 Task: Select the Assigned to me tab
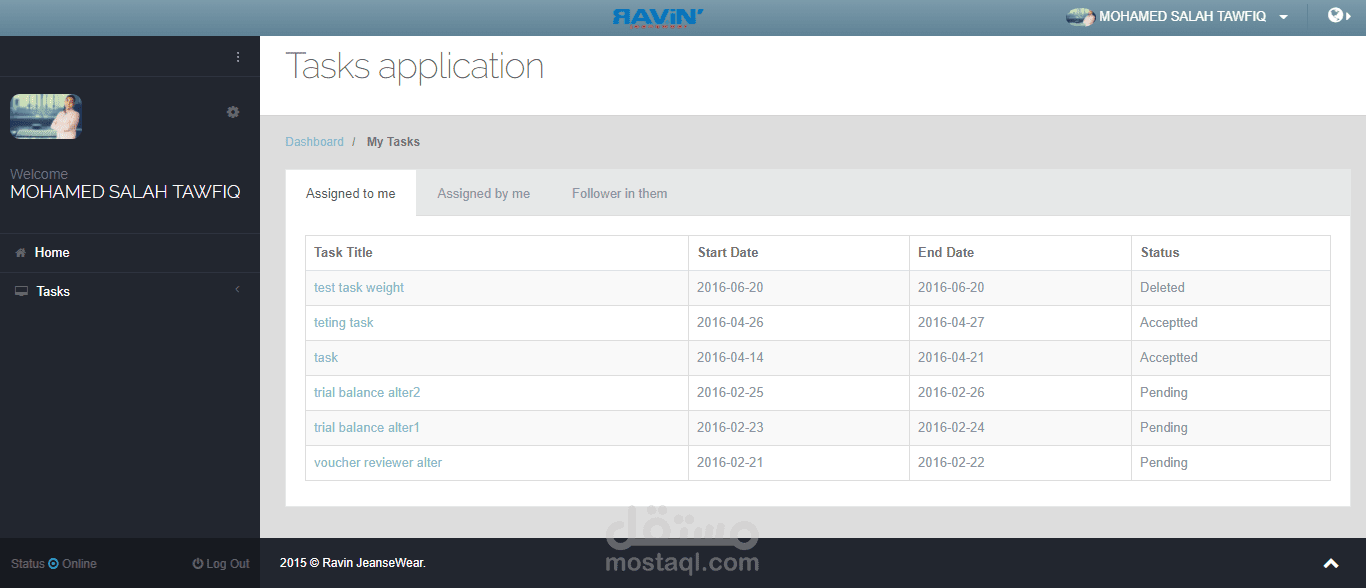[x=351, y=193]
